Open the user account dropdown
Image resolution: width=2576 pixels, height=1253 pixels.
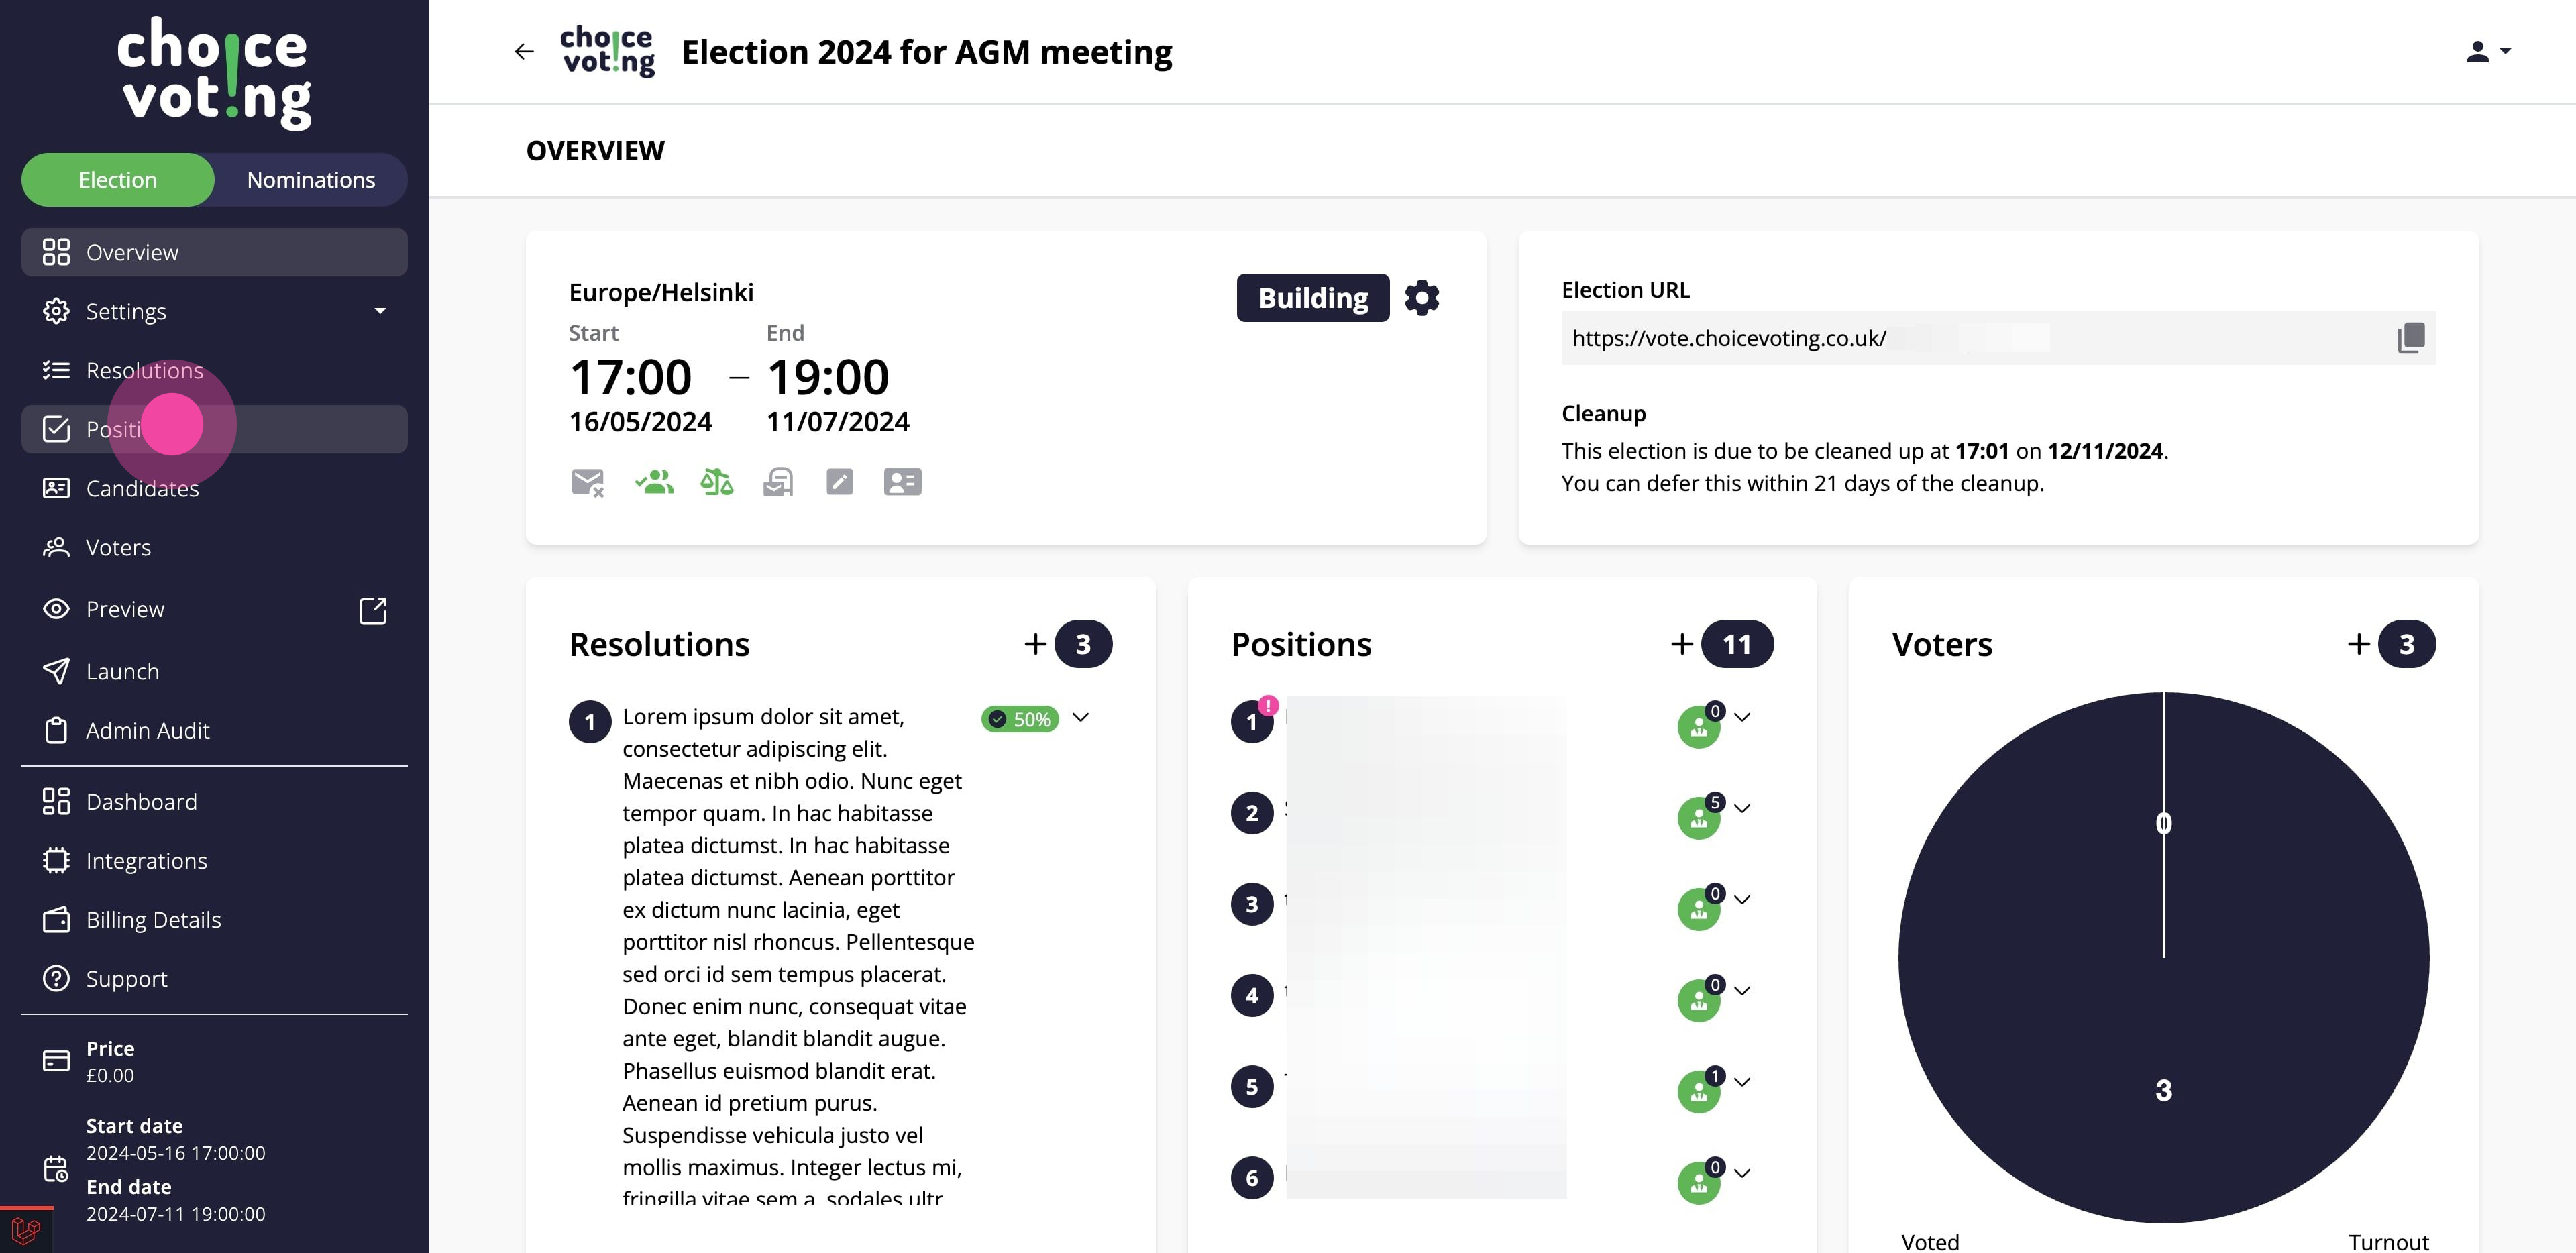2488,51
